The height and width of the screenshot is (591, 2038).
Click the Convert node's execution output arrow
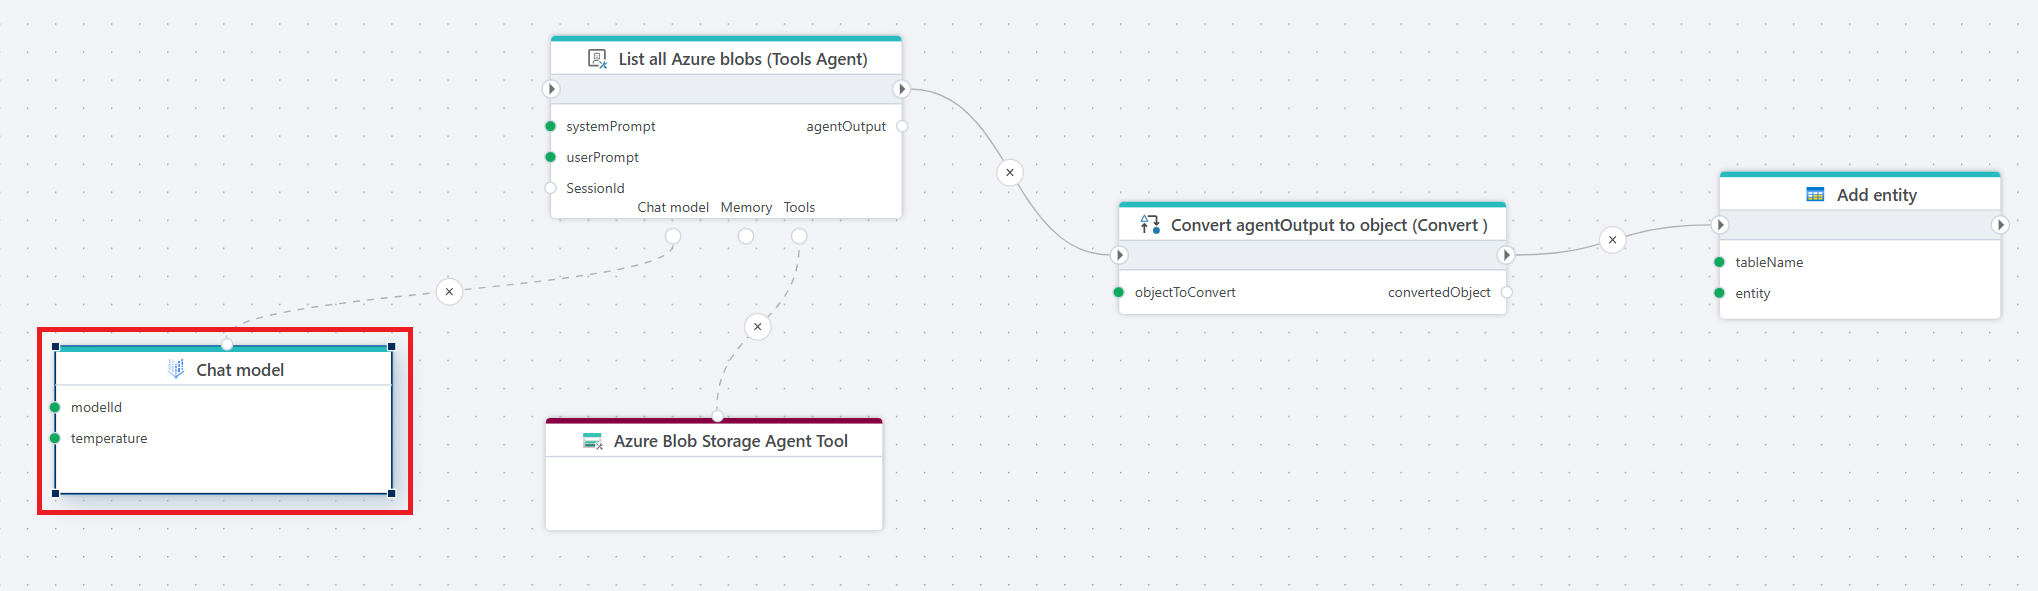pyautogui.click(x=1506, y=255)
